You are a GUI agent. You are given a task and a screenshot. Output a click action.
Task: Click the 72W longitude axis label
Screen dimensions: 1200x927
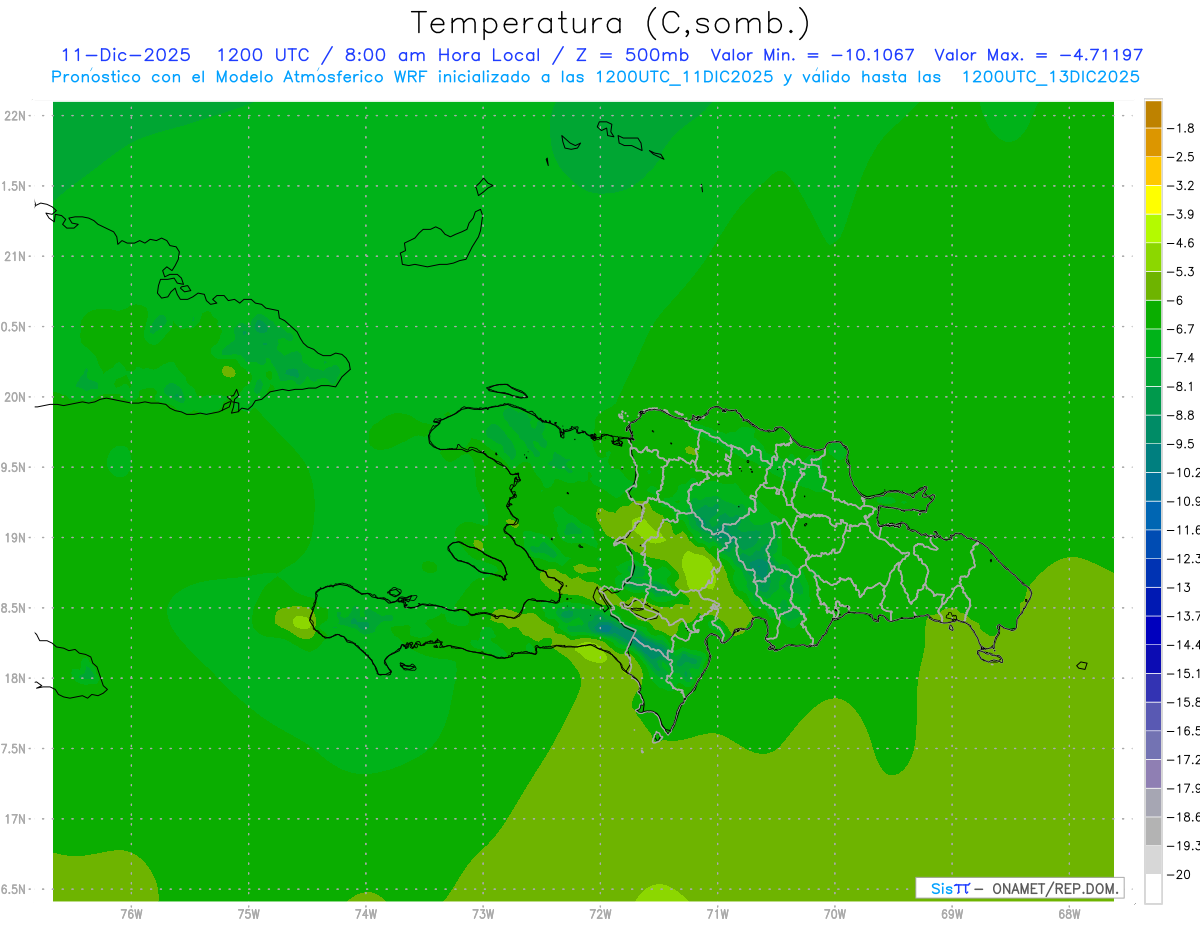coord(600,914)
